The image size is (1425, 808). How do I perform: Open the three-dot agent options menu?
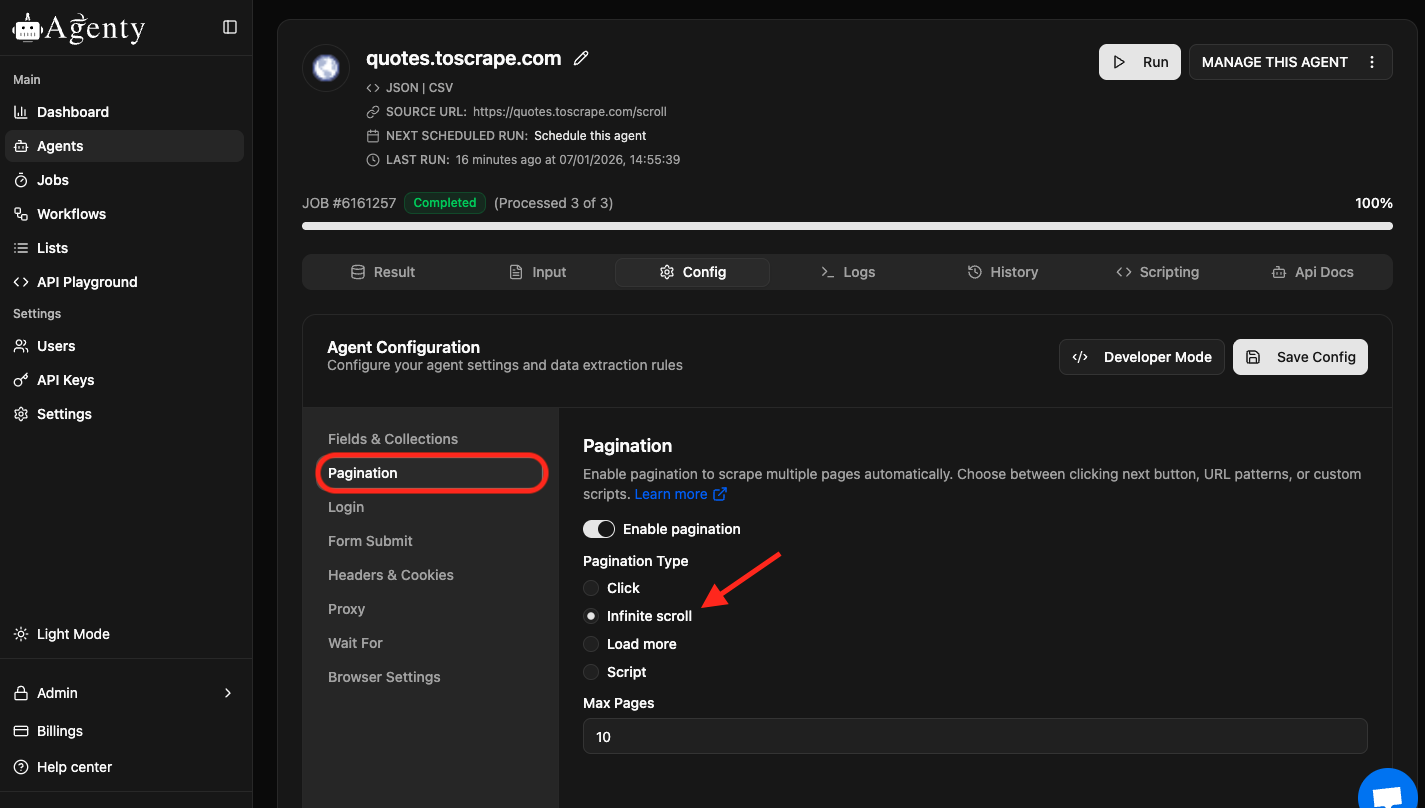point(1372,62)
